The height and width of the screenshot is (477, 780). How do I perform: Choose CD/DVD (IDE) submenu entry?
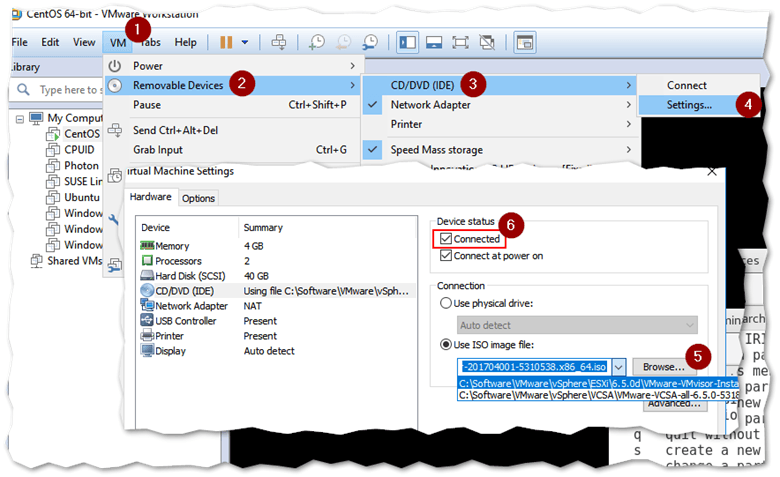499,86
